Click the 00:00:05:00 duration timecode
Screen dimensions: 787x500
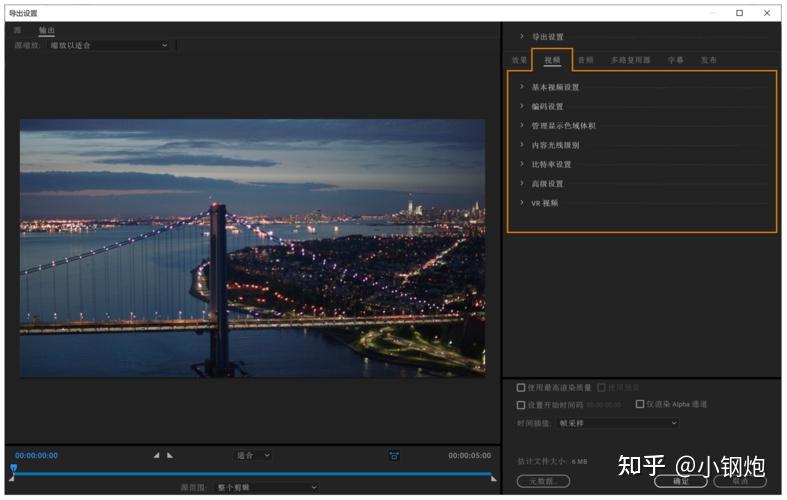click(470, 455)
